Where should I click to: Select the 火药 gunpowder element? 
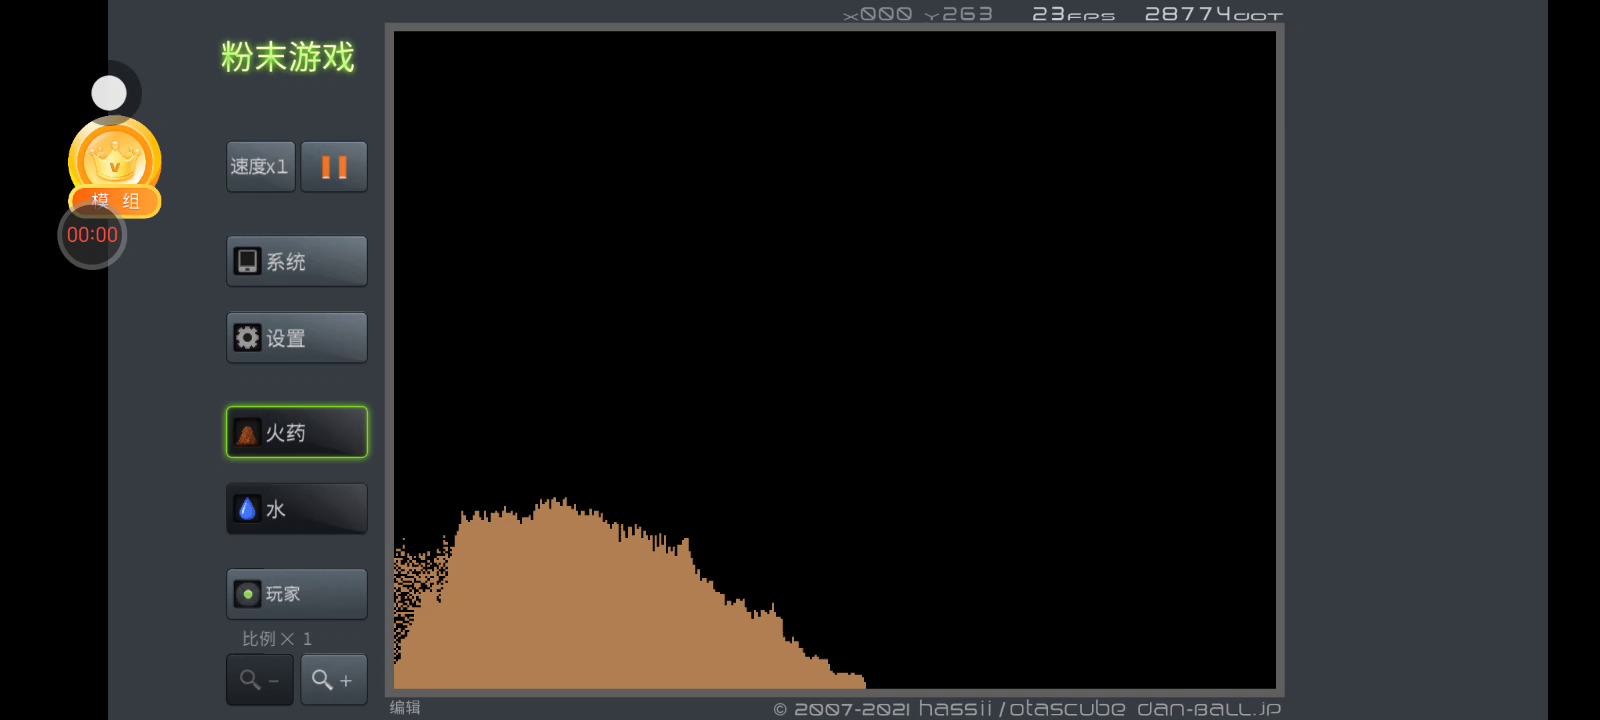[297, 433]
